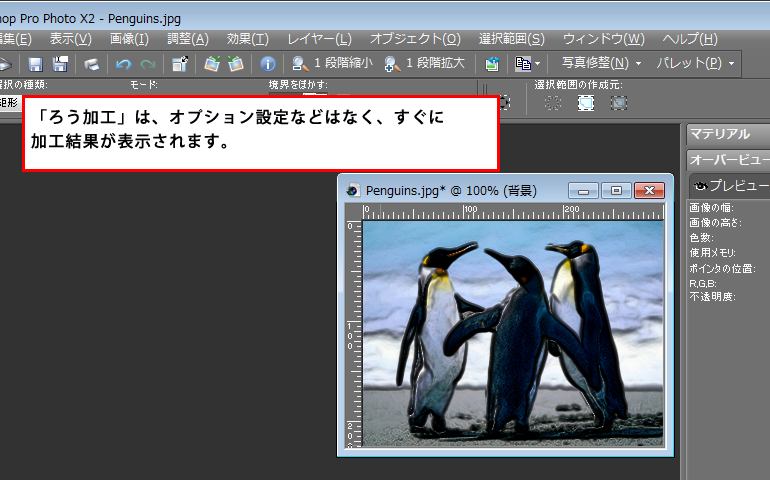Screen dimensions: 770x480
Task: Click the 境界をぼかす: label
Action: point(298,85)
